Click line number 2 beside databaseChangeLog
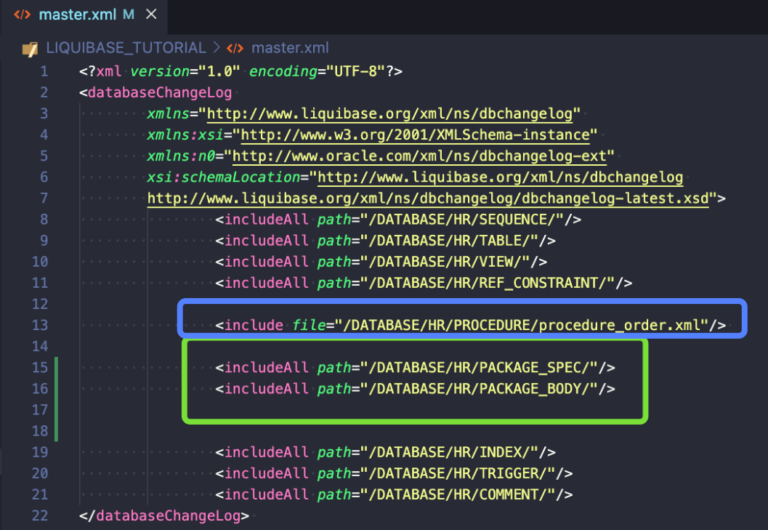The height and width of the screenshot is (530, 768). 43,93
